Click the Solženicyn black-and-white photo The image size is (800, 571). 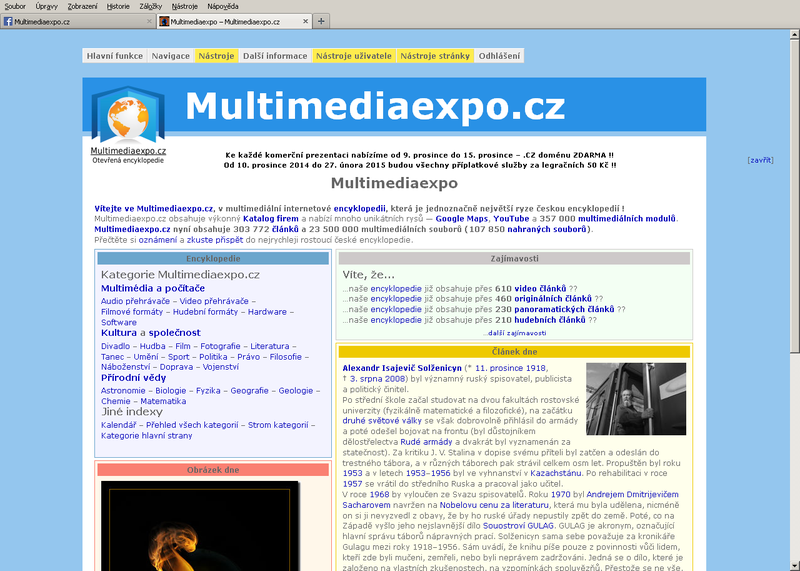pyautogui.click(x=636, y=399)
